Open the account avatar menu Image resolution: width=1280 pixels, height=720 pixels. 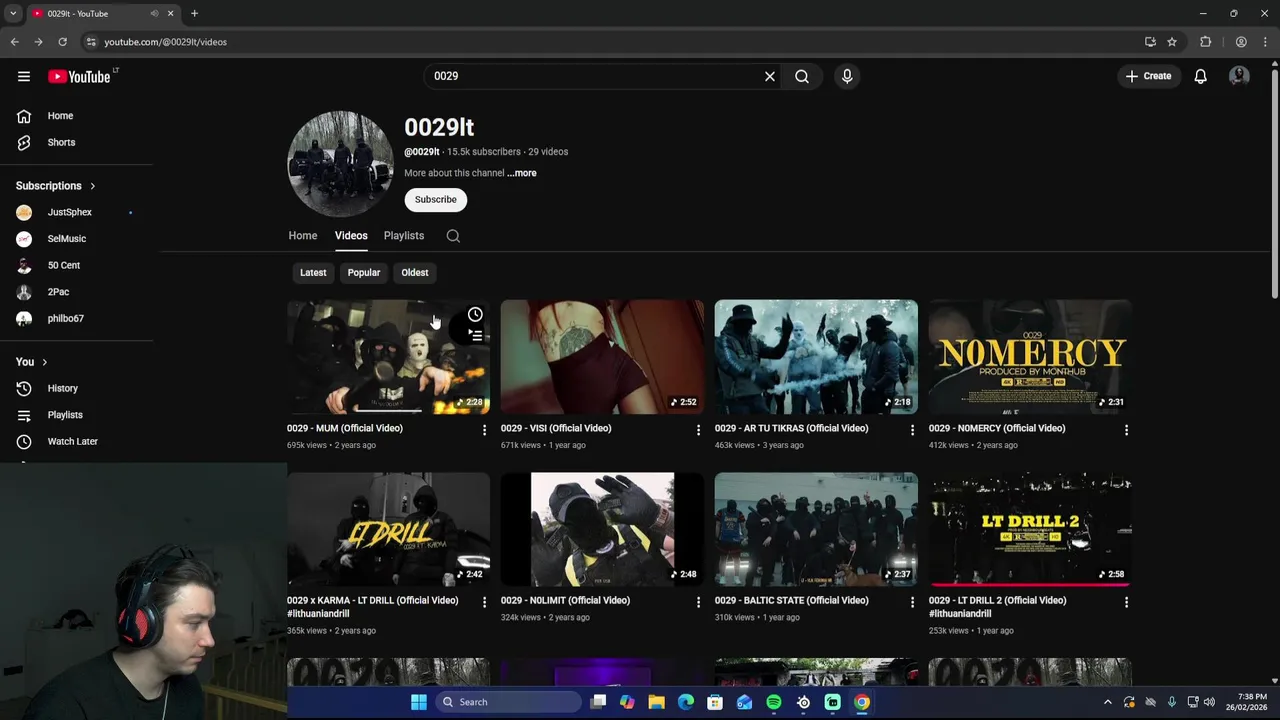pyautogui.click(x=1239, y=76)
